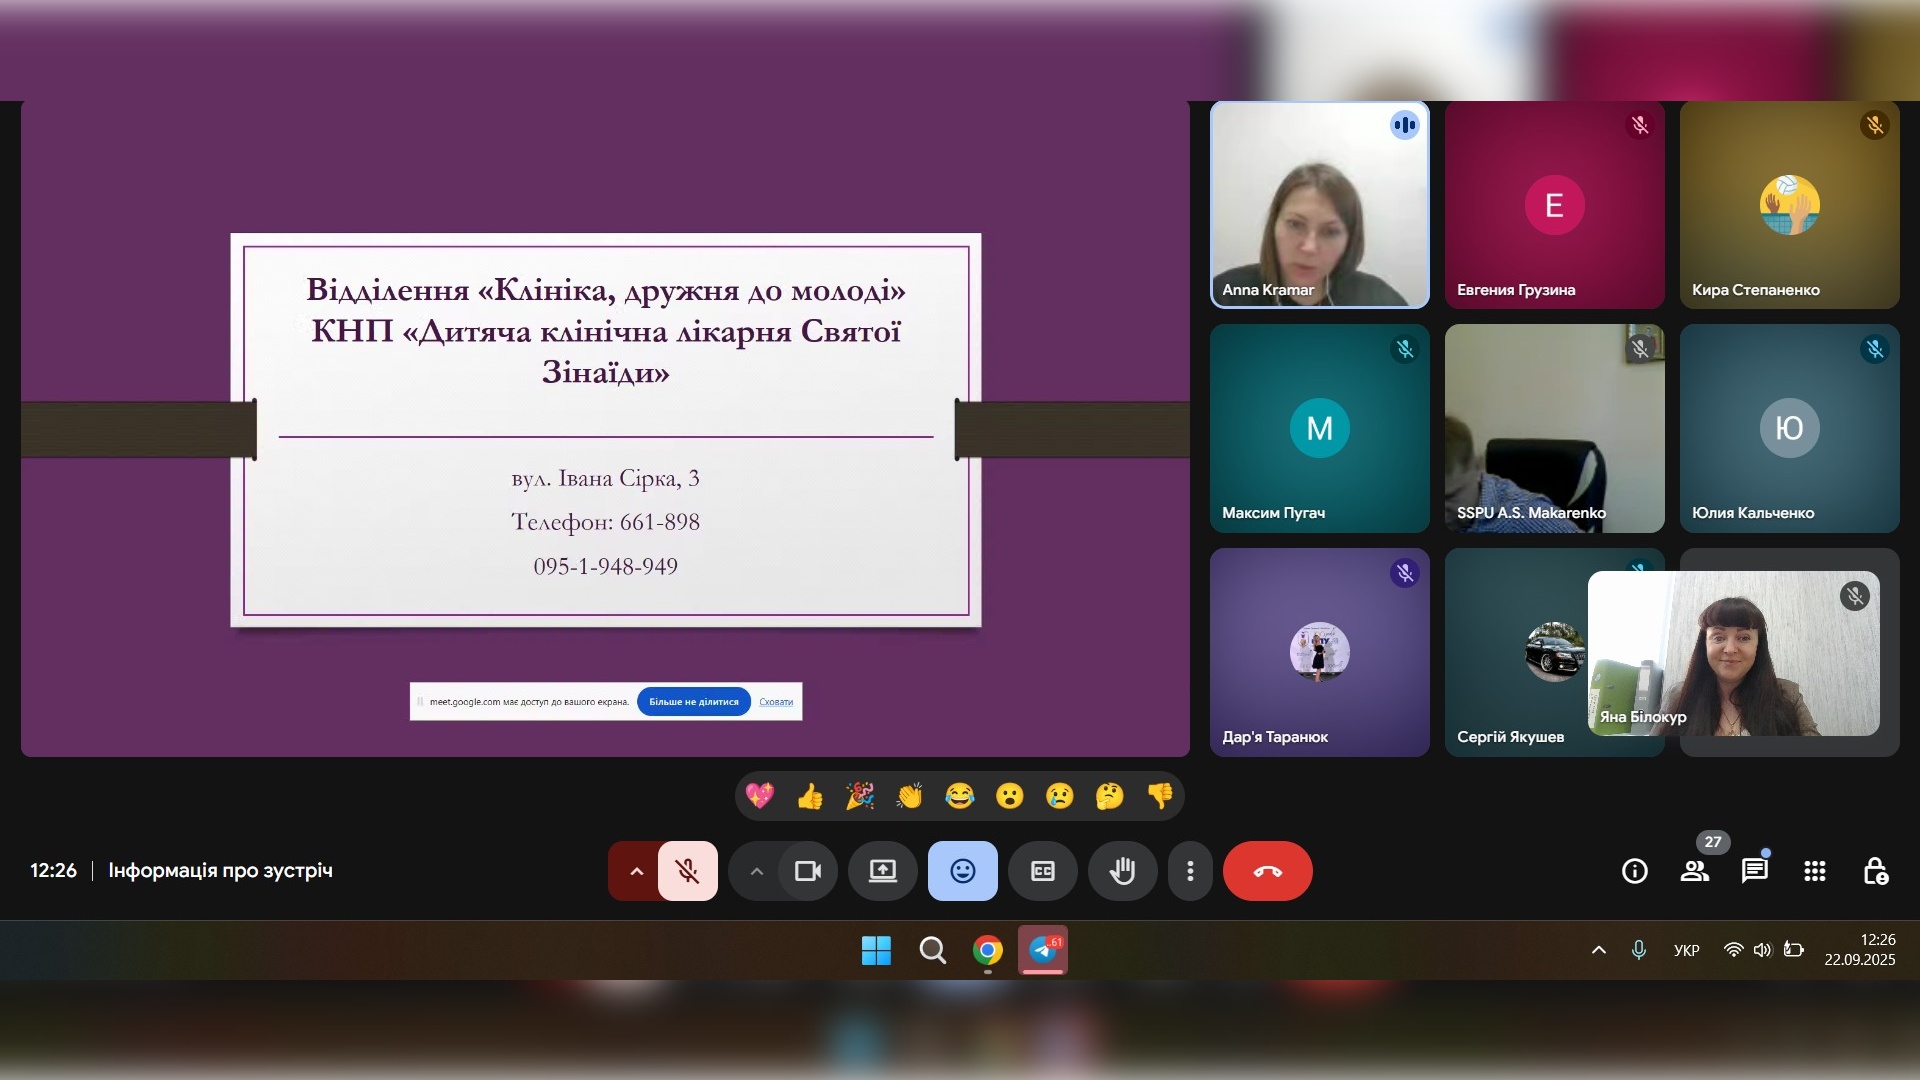Show hidden system tray icons
The image size is (1920, 1080).
click(1598, 950)
